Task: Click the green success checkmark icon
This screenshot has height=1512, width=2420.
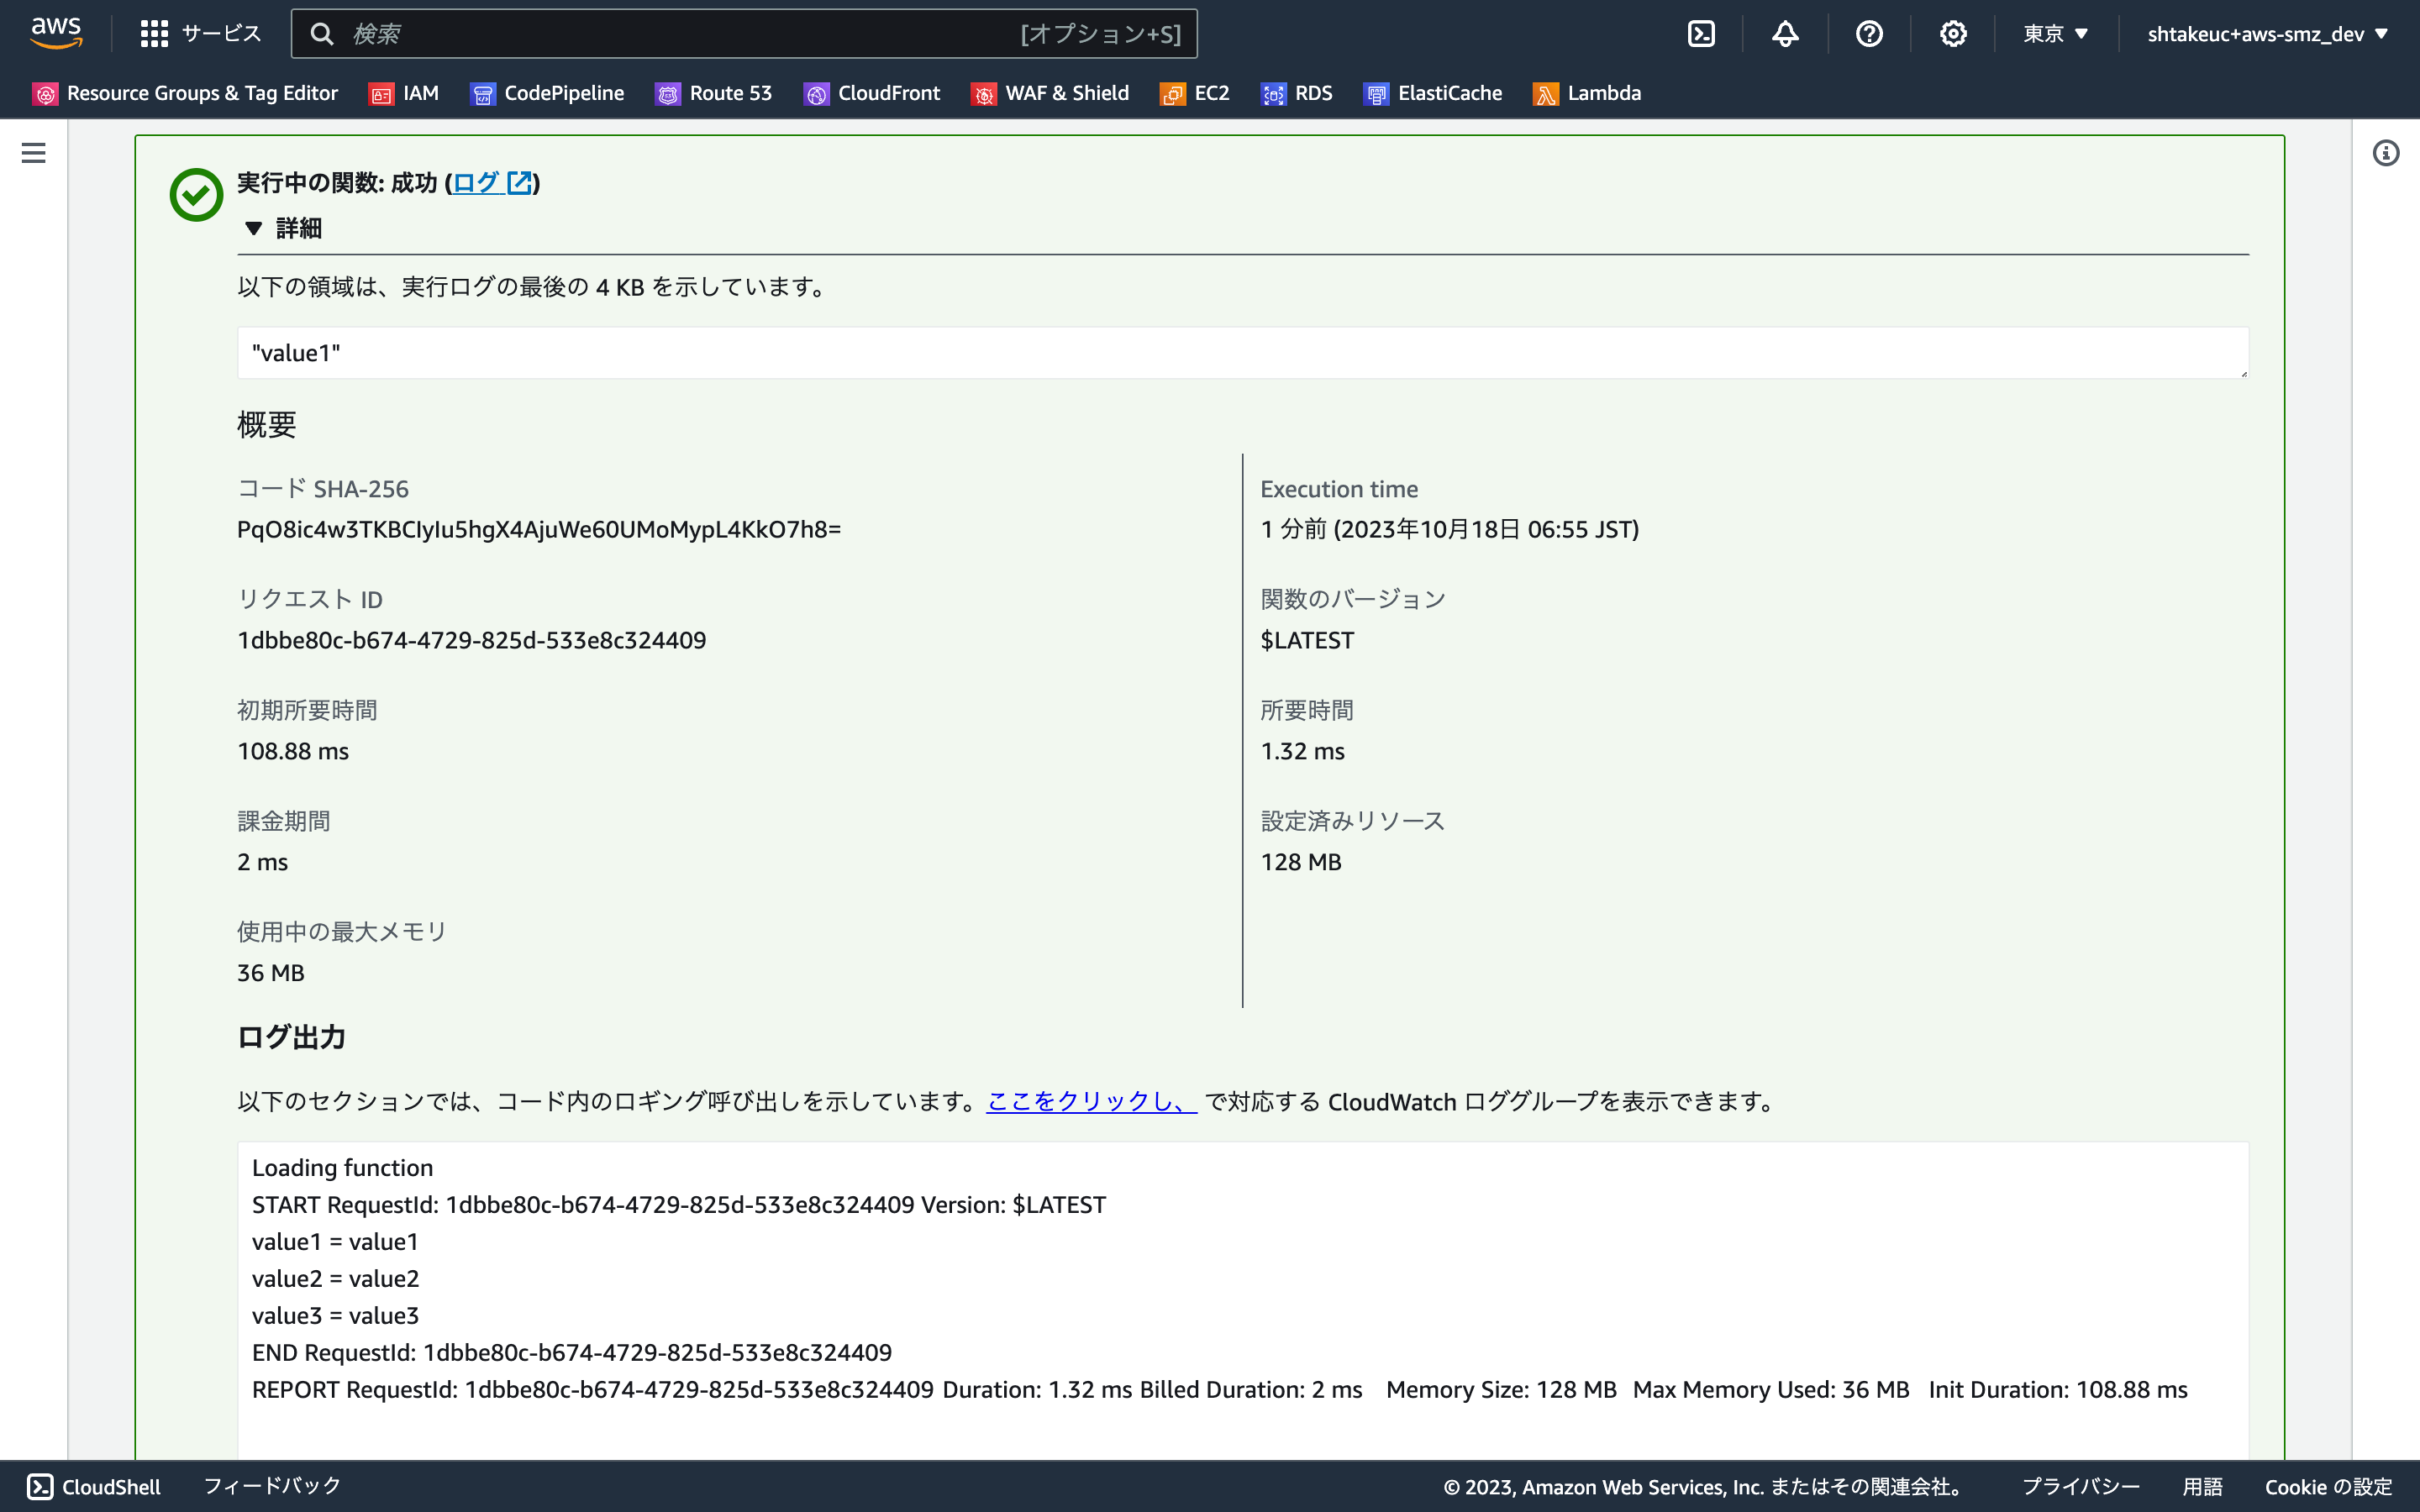Action: click(x=196, y=194)
